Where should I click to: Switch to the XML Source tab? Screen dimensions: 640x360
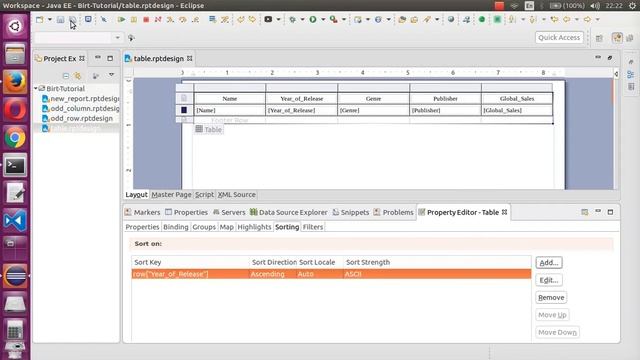coord(236,195)
